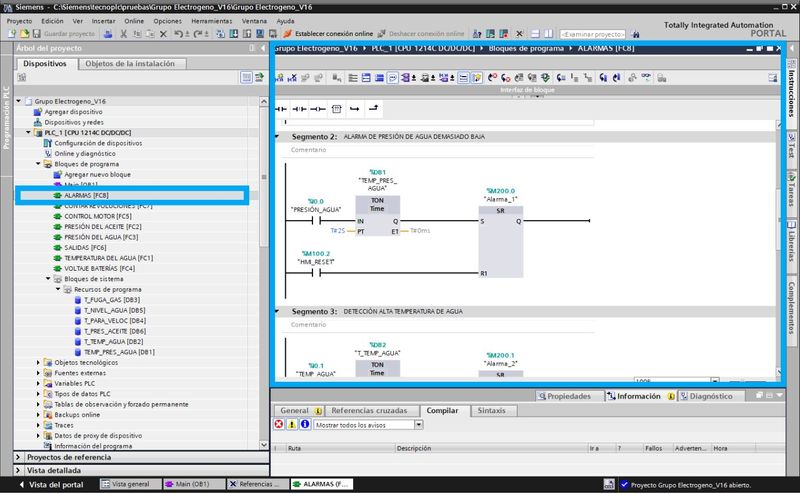Viewport: 800px width, 494px height.
Task: Click the delete network icon in the editor toolbar
Action: 292,78
